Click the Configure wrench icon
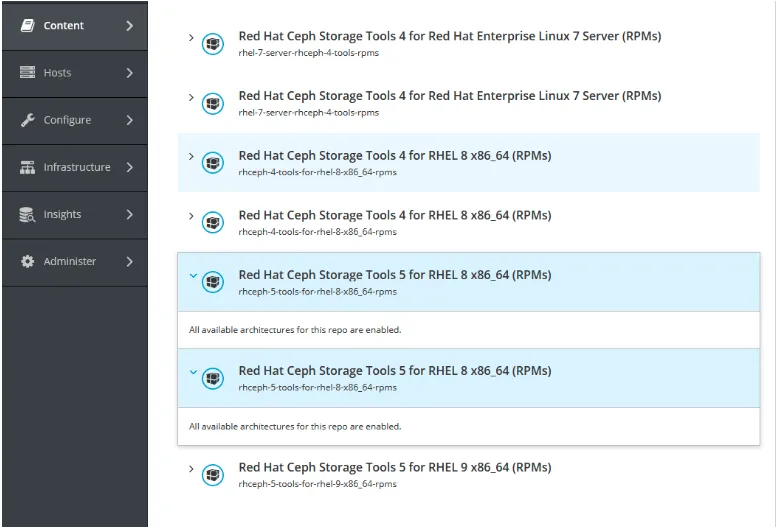The width and height of the screenshot is (776, 527). [28, 120]
